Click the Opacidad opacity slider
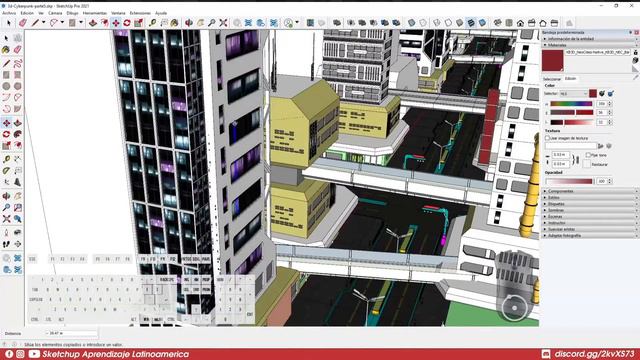Image resolution: width=640 pixels, height=360 pixels. click(x=569, y=181)
